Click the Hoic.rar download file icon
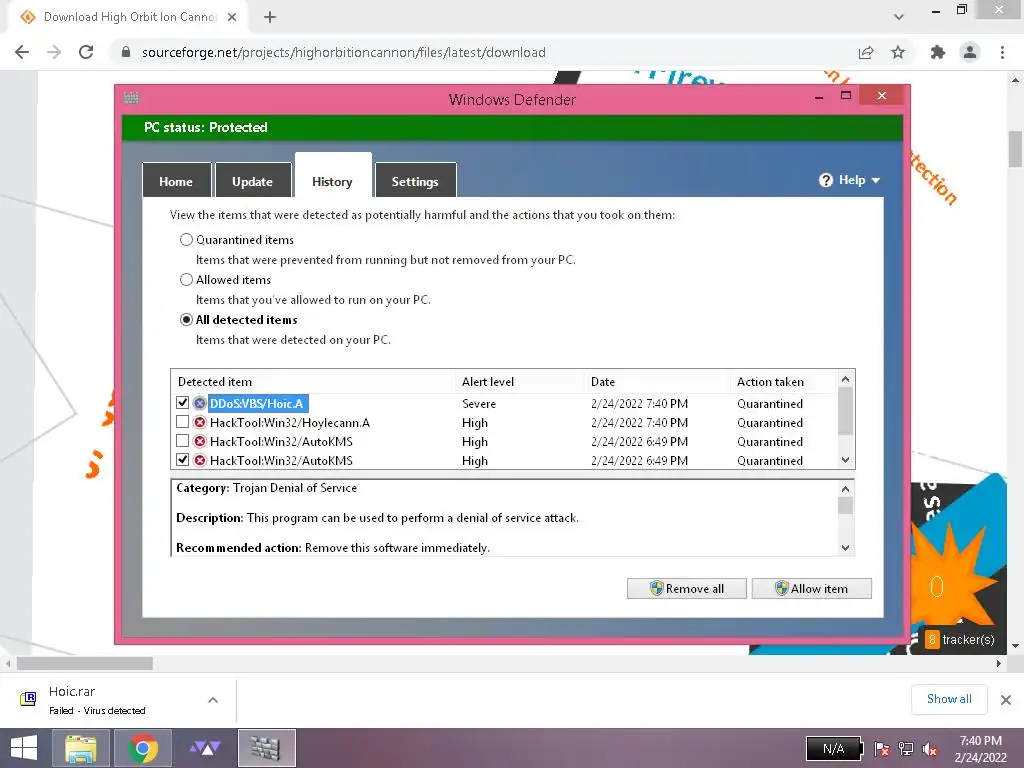The width and height of the screenshot is (1024, 768). 28,699
